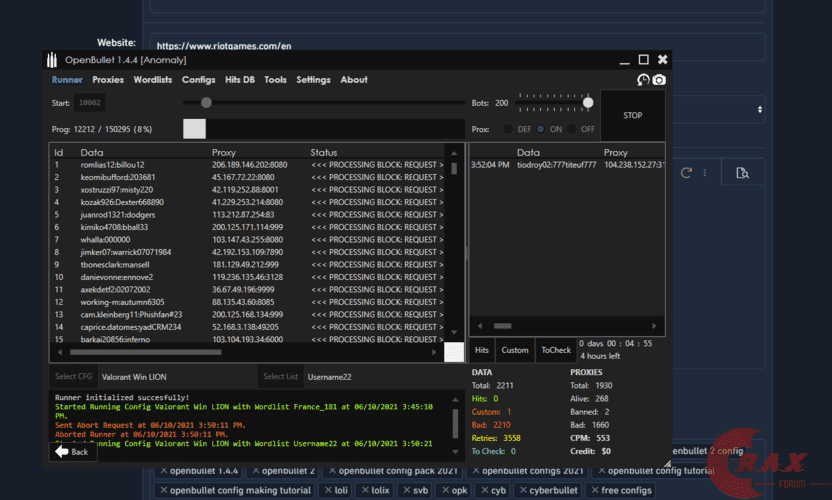Click the Back arrow icon
This screenshot has height=500, width=832.
pyautogui.click(x=61, y=452)
